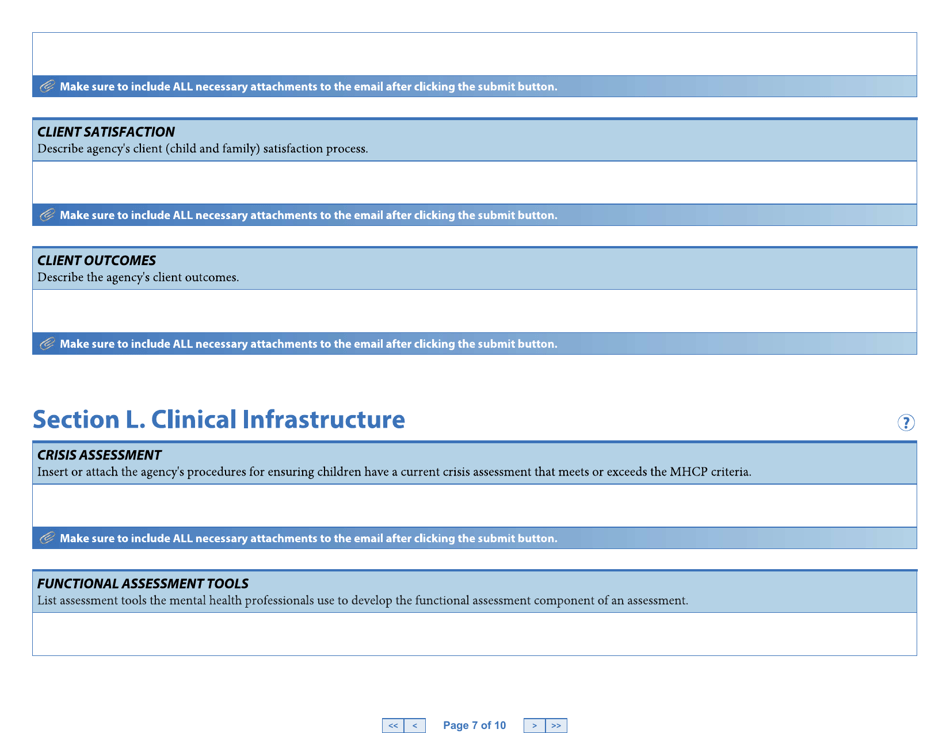This screenshot has height=733, width=950.
Task: Click the previous page < arrow control
Action: tap(415, 725)
